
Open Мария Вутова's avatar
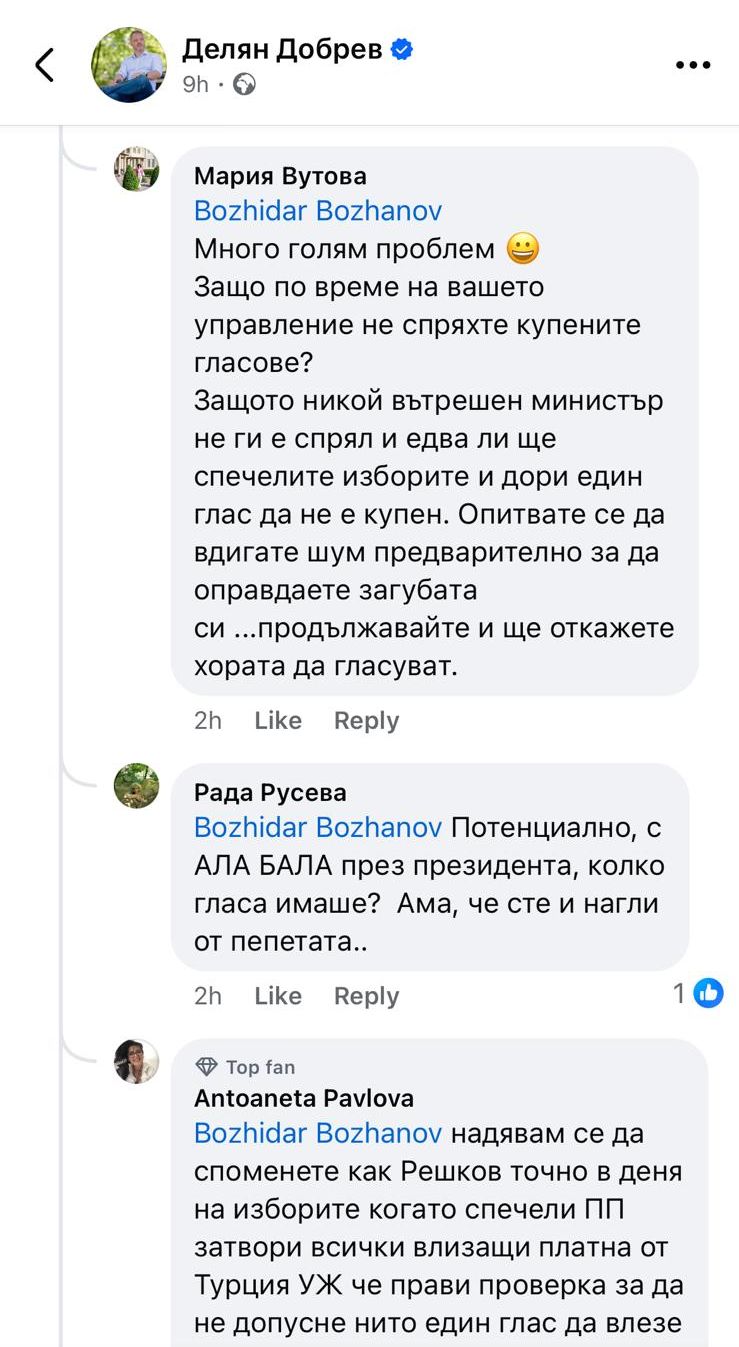click(x=135, y=169)
